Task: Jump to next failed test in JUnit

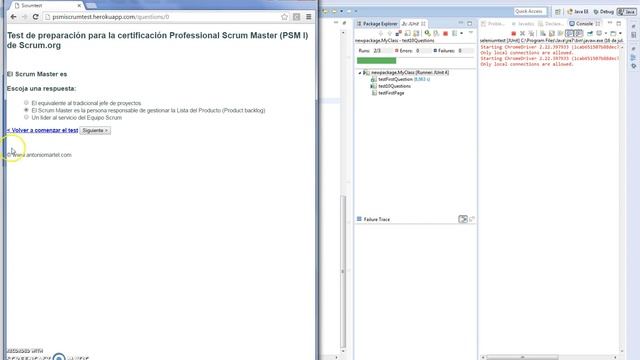Action: click(381, 33)
